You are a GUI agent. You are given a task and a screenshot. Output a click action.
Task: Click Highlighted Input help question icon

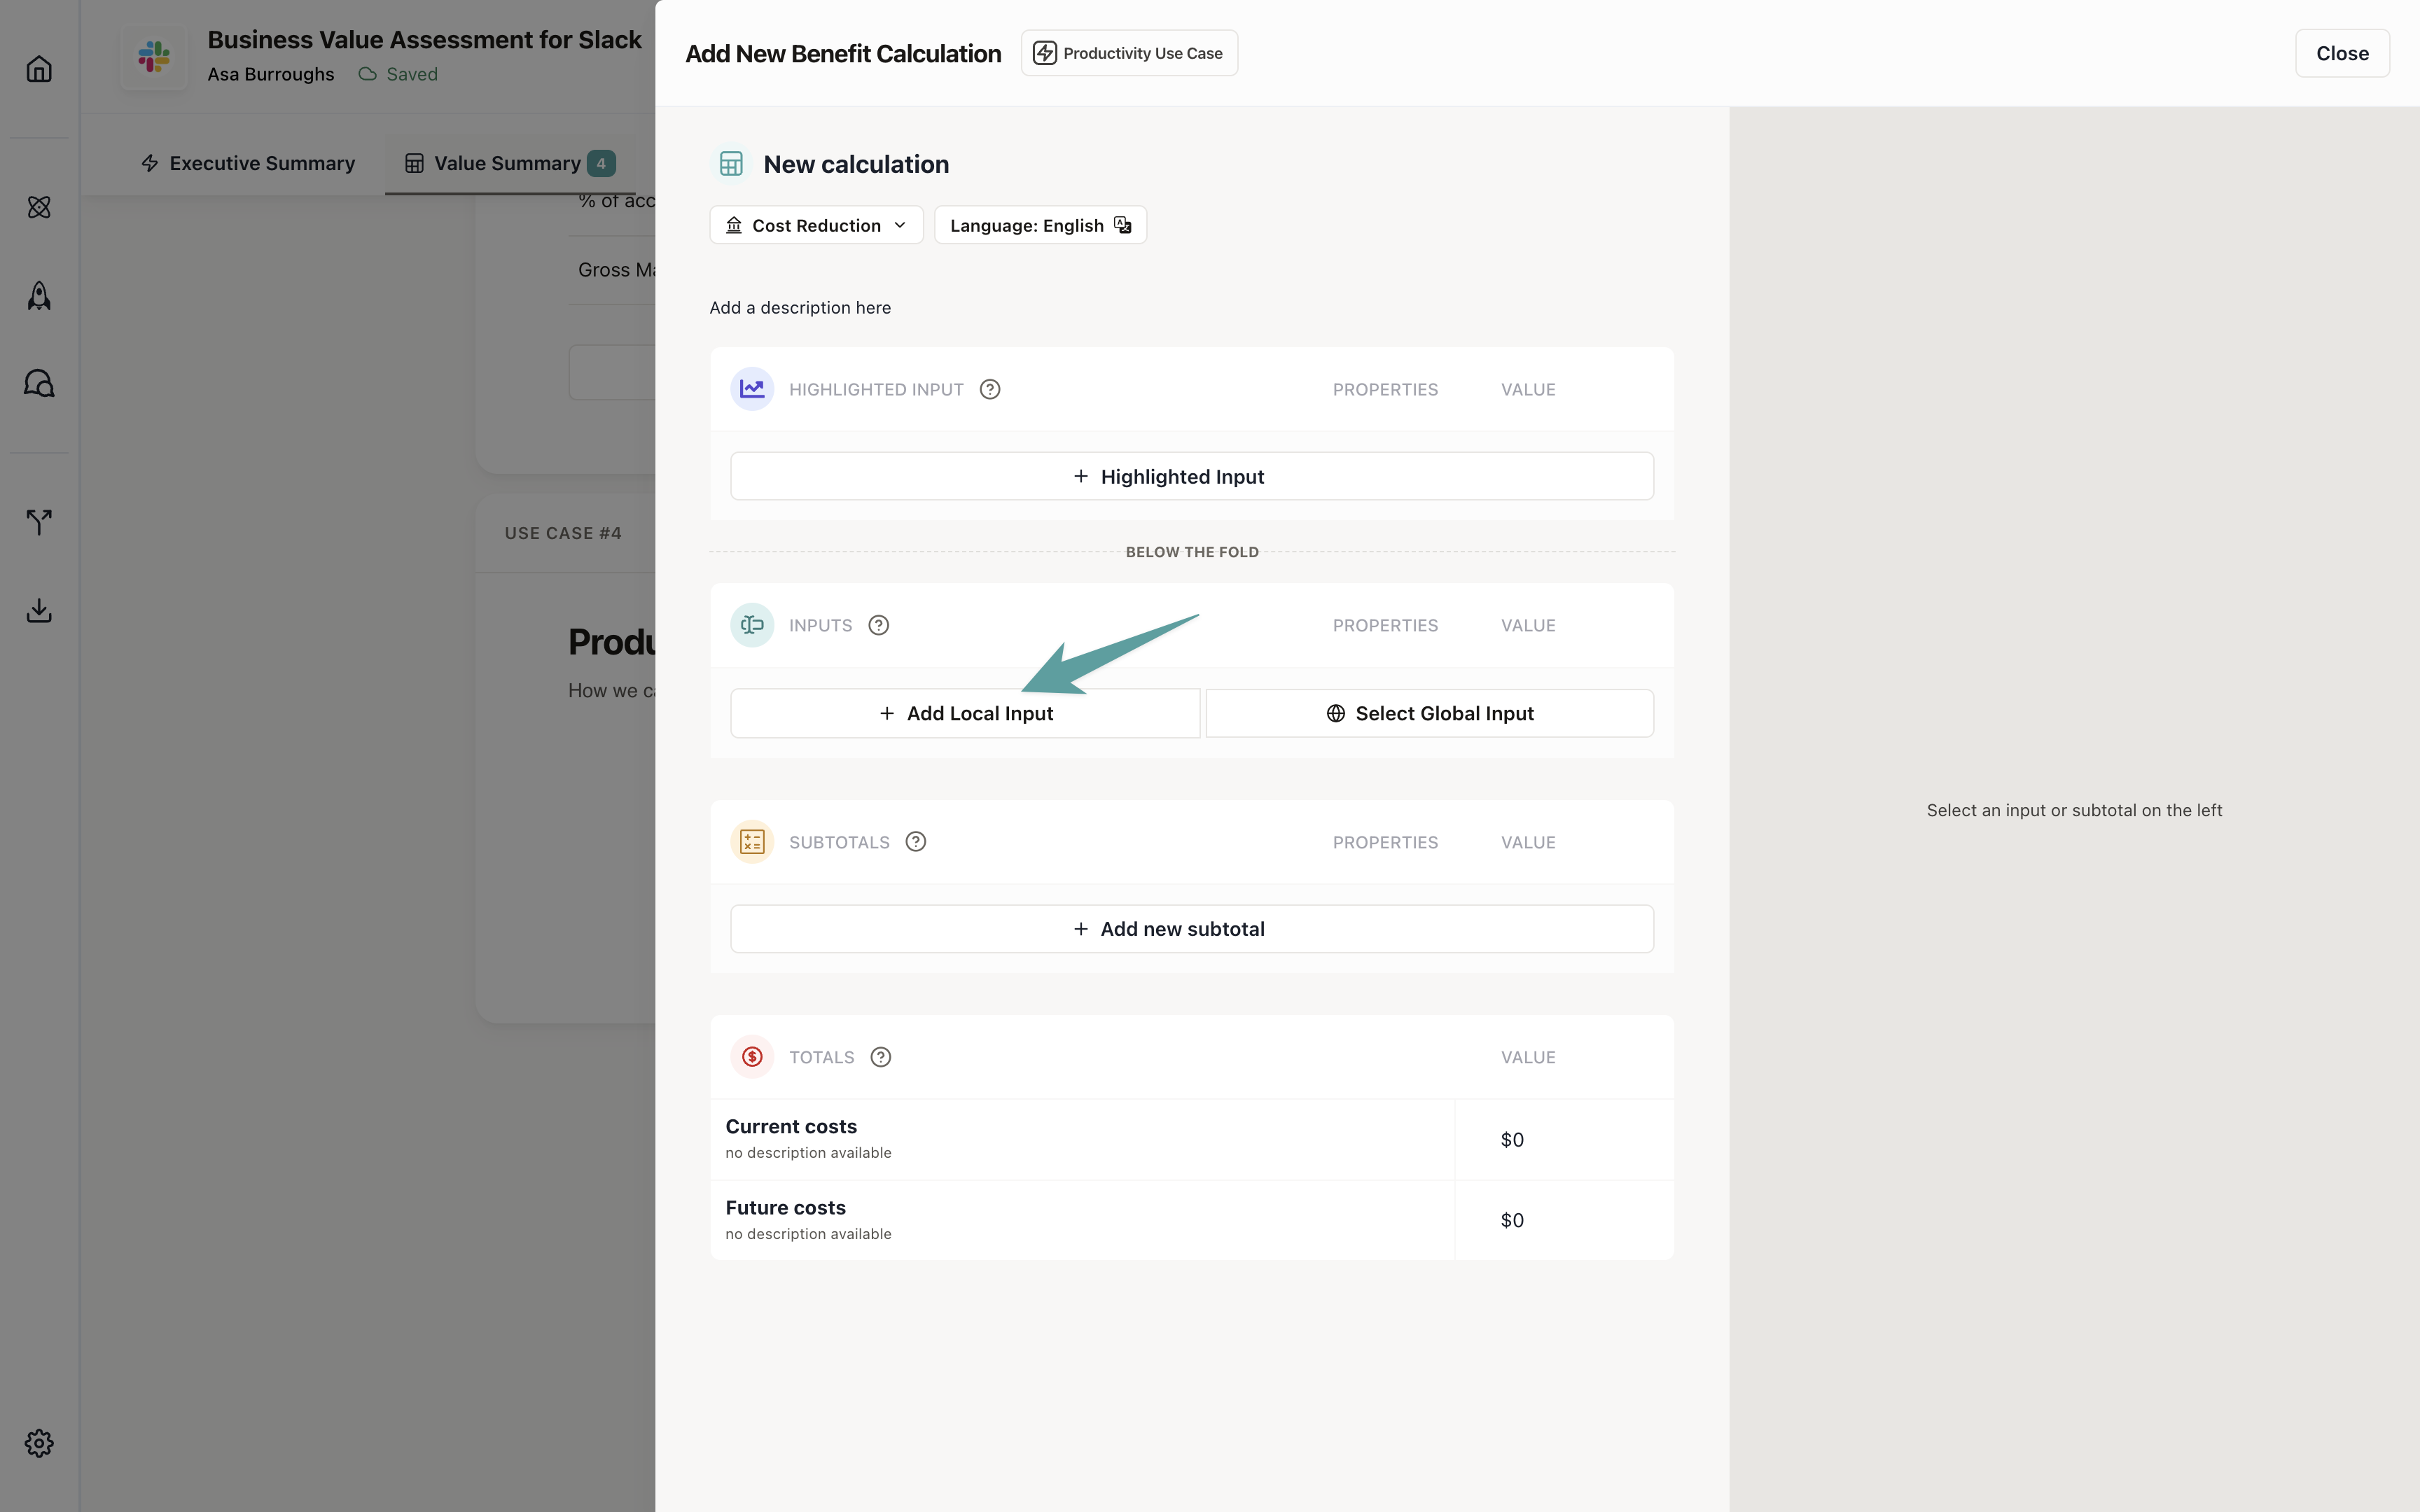pyautogui.click(x=989, y=389)
